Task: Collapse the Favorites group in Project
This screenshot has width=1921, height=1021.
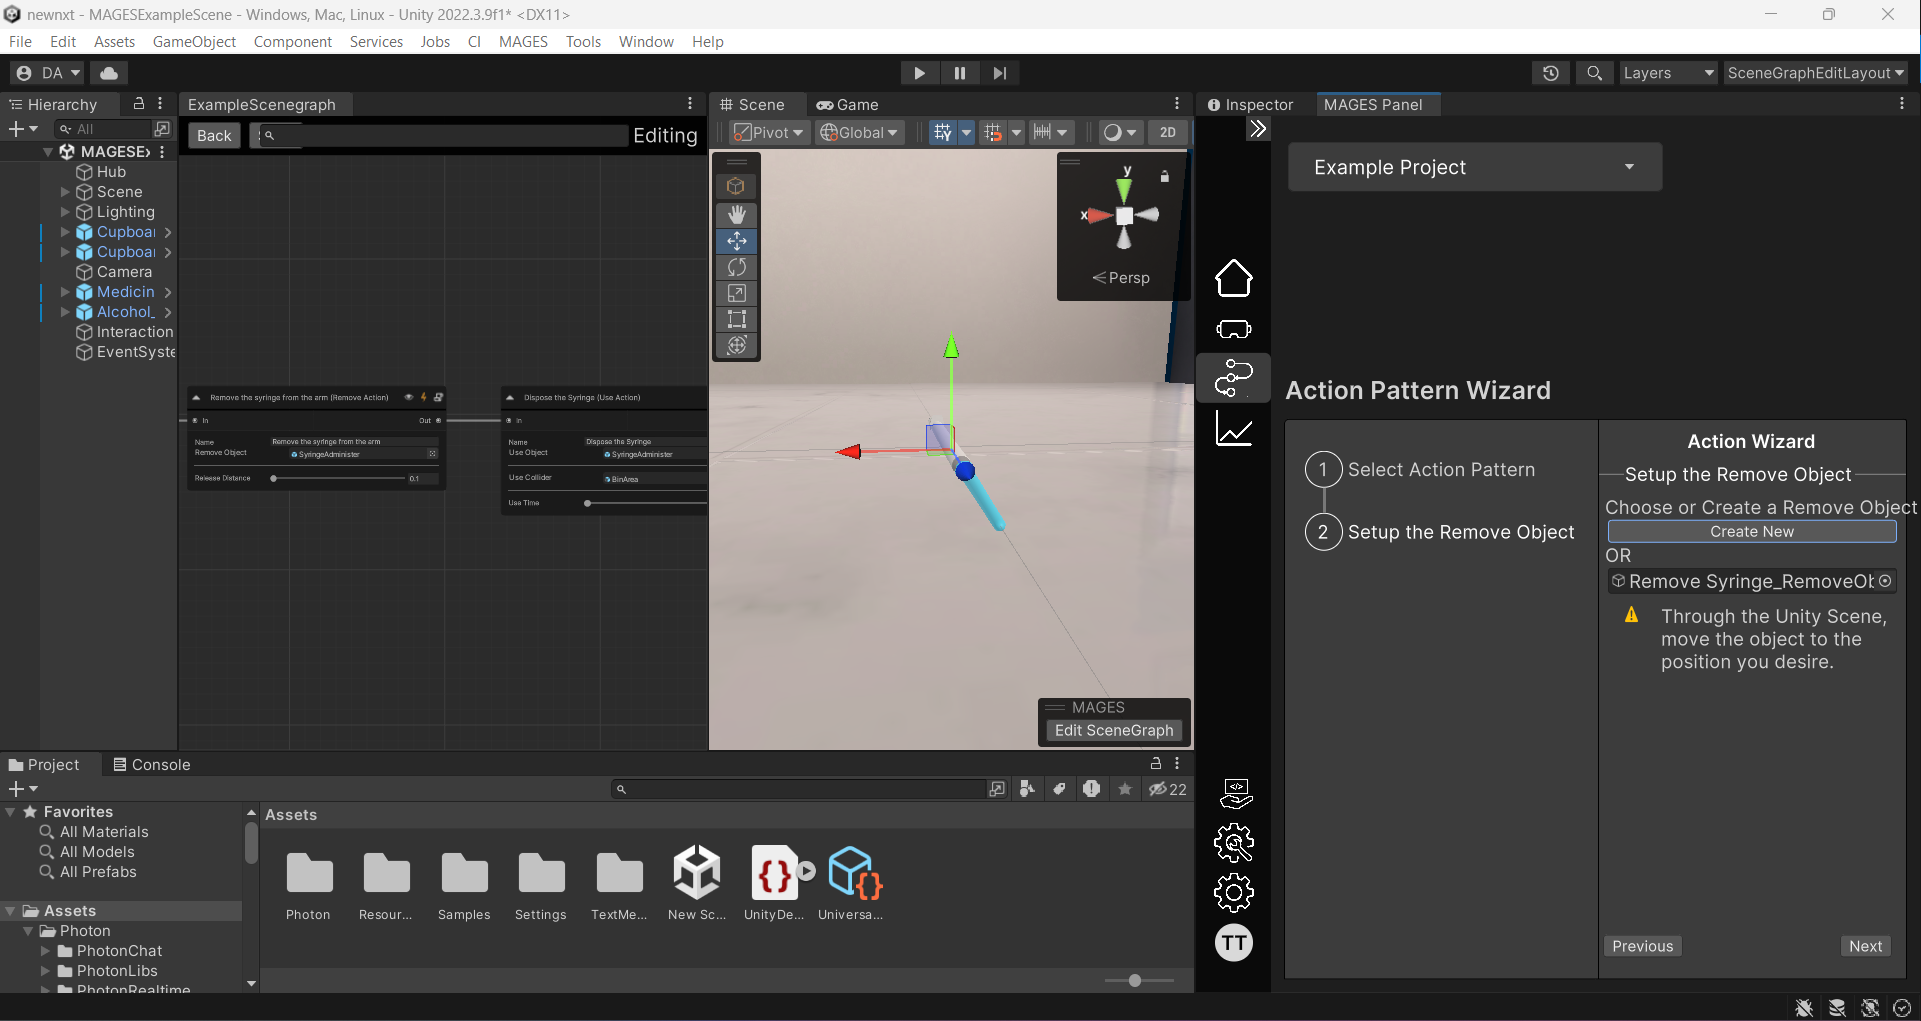Action: (x=11, y=812)
